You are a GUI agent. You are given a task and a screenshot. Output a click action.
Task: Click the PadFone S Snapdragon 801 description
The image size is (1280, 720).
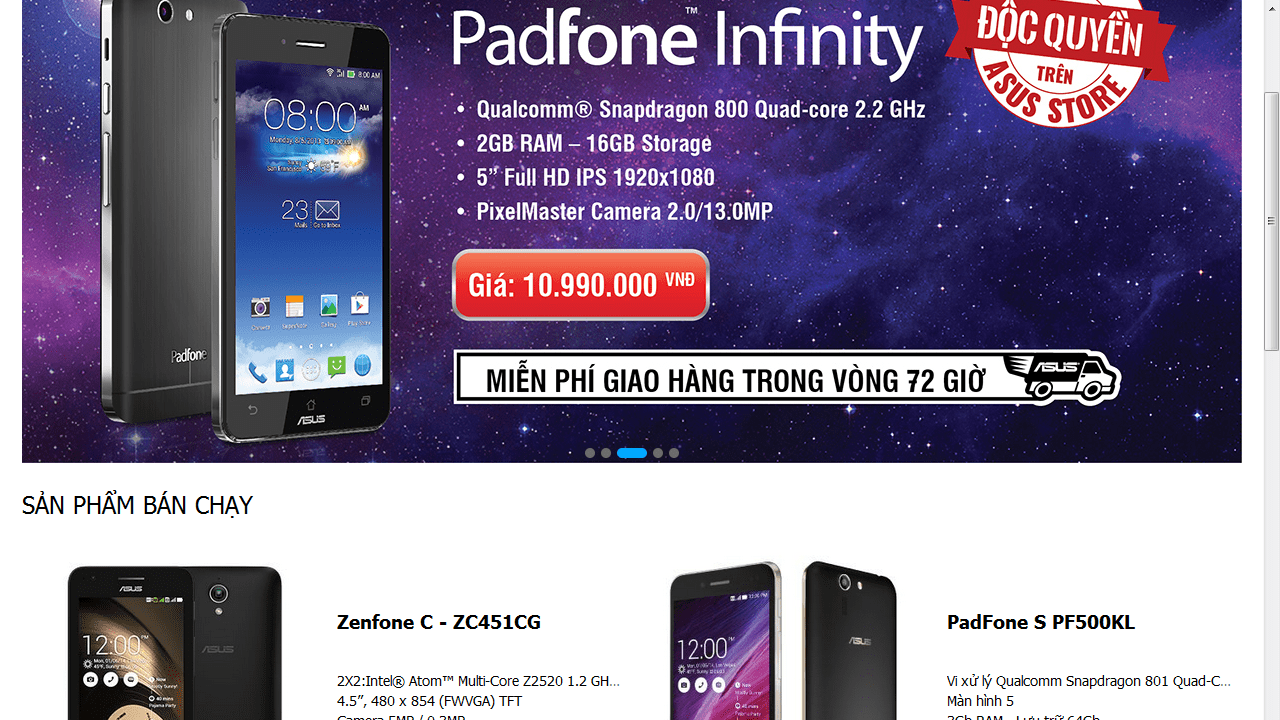point(1089,681)
